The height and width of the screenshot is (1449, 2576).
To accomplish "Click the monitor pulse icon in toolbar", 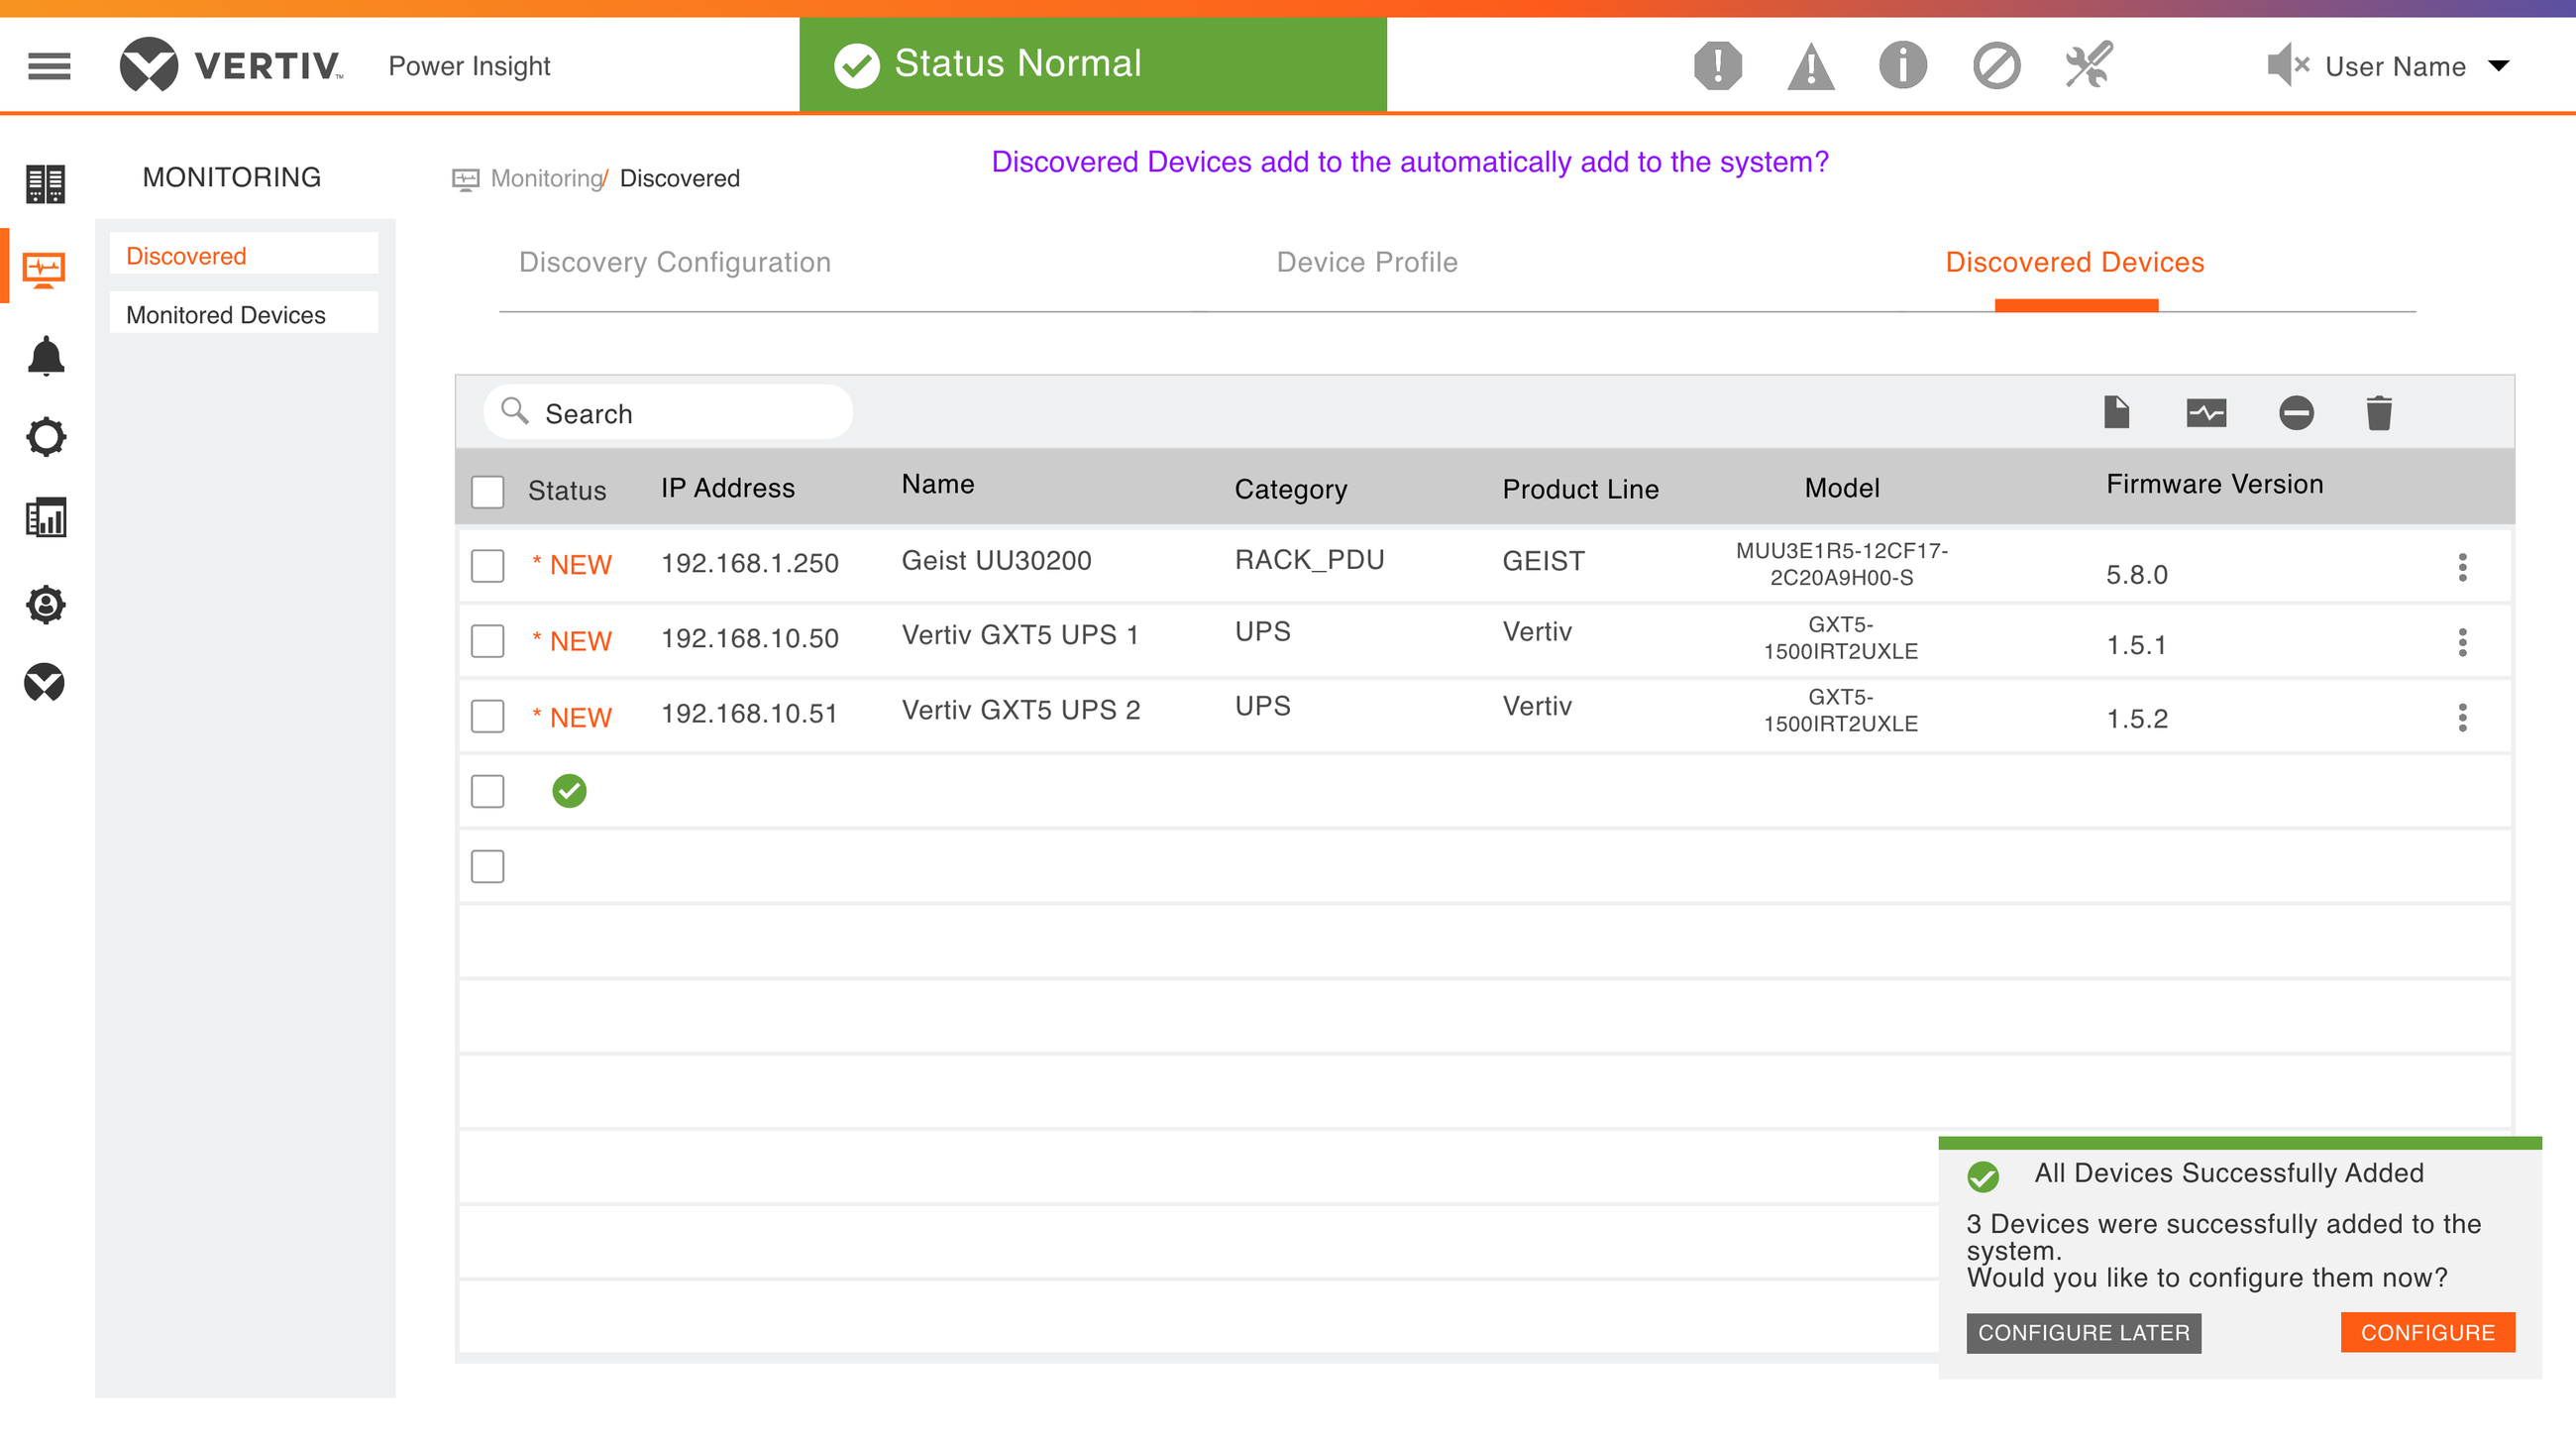I will click(2206, 413).
